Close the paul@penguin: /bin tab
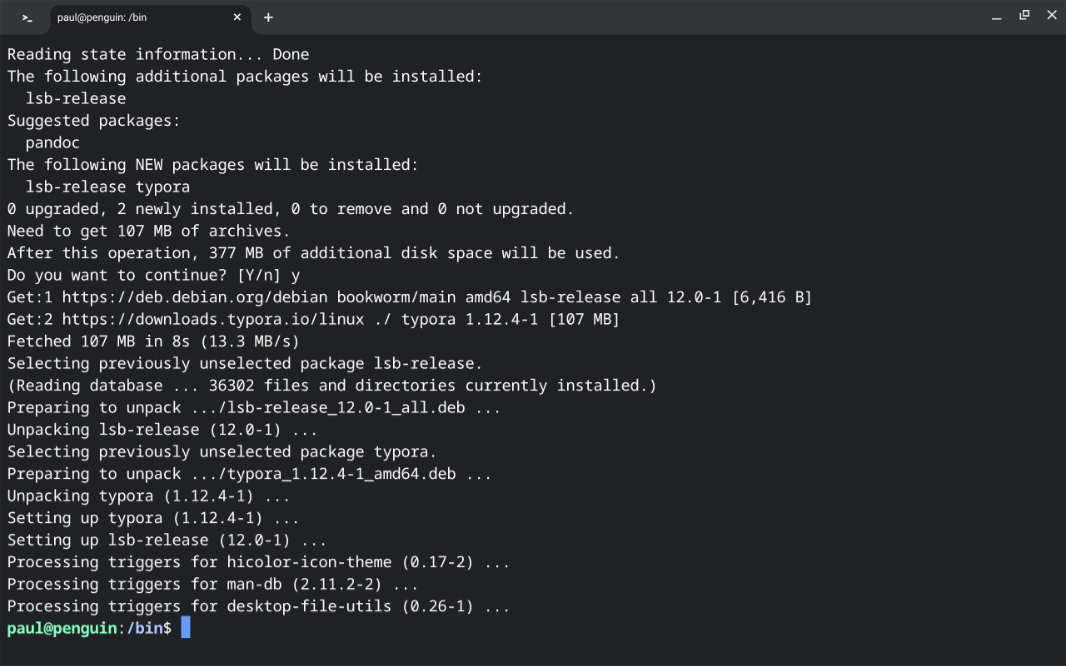Screen dimensions: 1066x666 [238, 17]
